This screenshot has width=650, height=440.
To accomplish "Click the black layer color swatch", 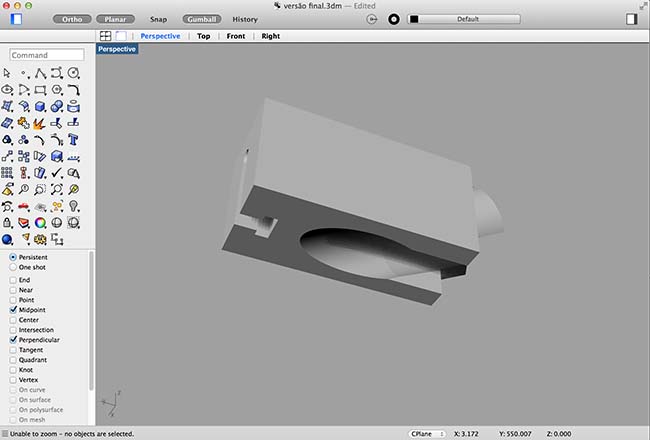I will (x=414, y=19).
